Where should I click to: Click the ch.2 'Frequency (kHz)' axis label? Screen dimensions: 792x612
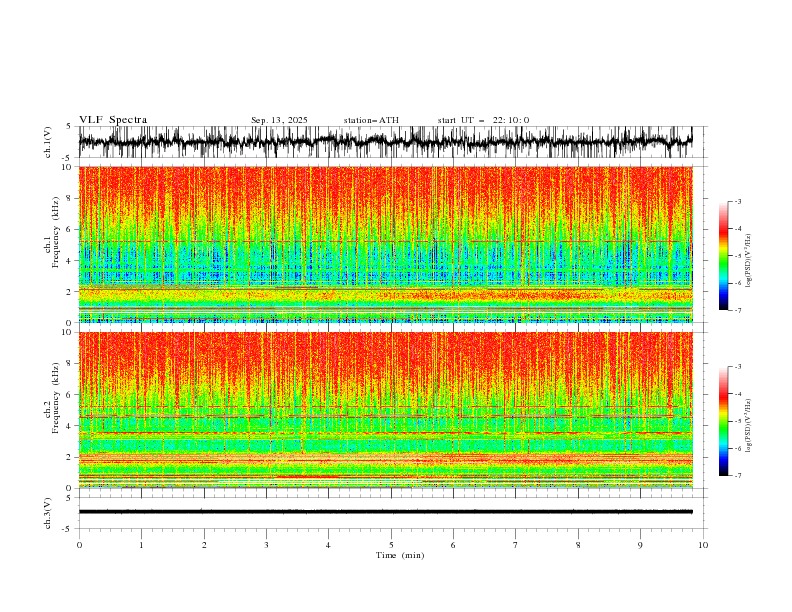click(x=56, y=398)
